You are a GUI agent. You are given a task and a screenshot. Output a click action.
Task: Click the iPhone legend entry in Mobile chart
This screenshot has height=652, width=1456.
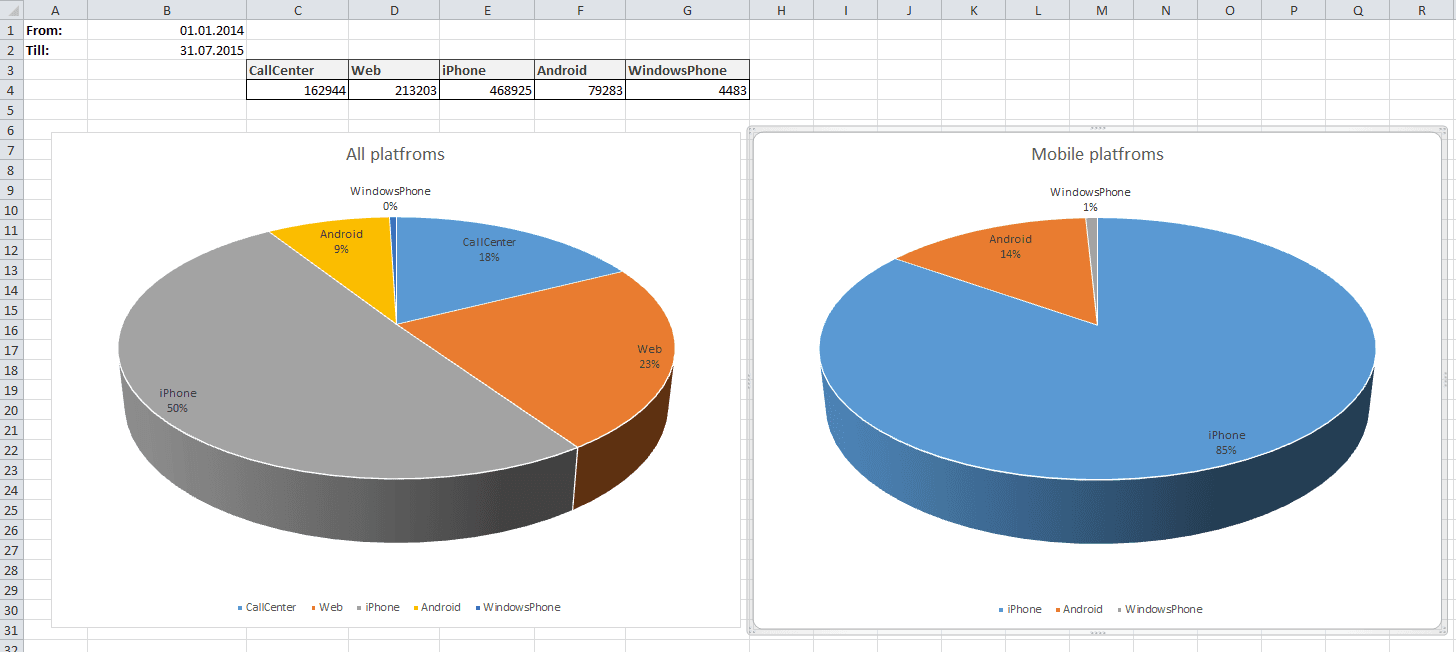[x=1019, y=609]
